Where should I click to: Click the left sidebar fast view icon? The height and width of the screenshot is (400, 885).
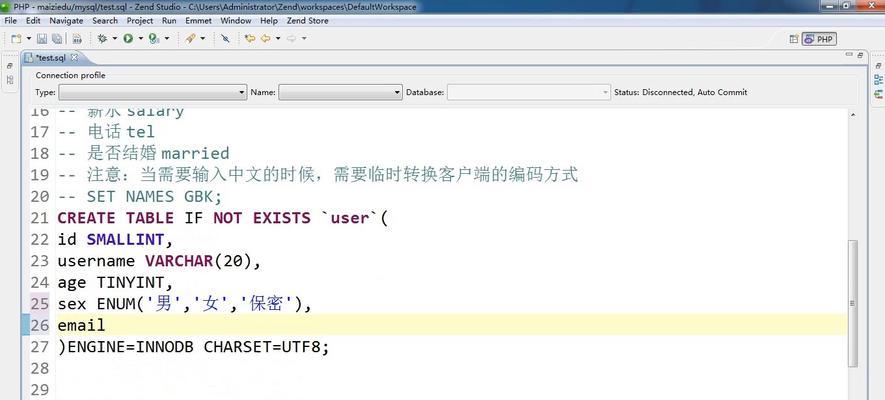click(10, 80)
